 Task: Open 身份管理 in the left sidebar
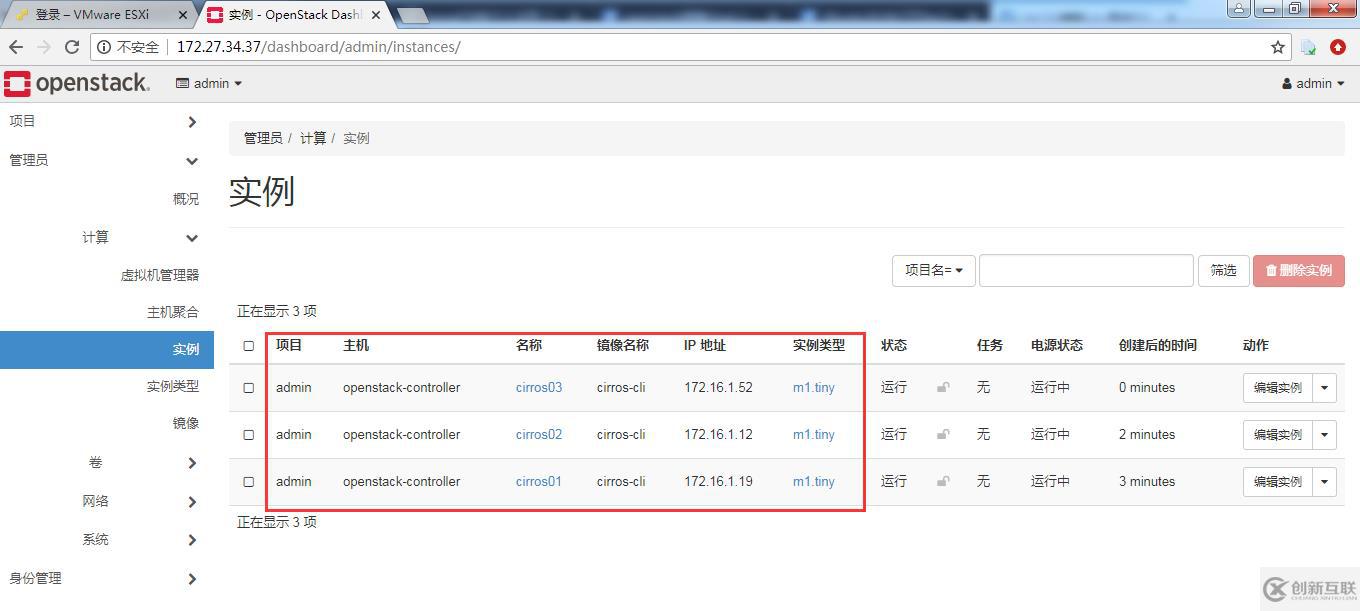pyautogui.click(x=35, y=578)
